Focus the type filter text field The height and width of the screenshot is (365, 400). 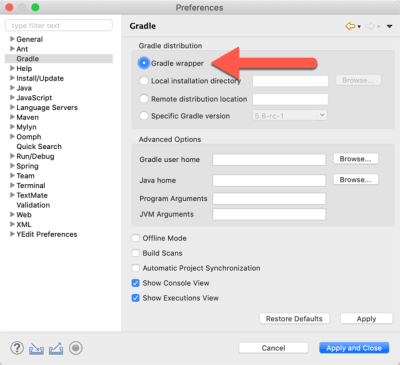59,26
